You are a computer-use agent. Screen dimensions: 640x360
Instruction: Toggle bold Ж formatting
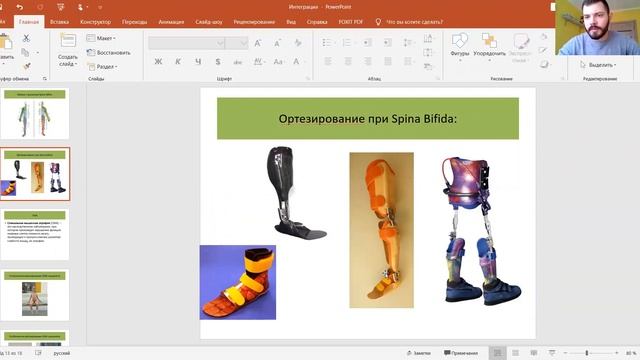[x=158, y=62]
